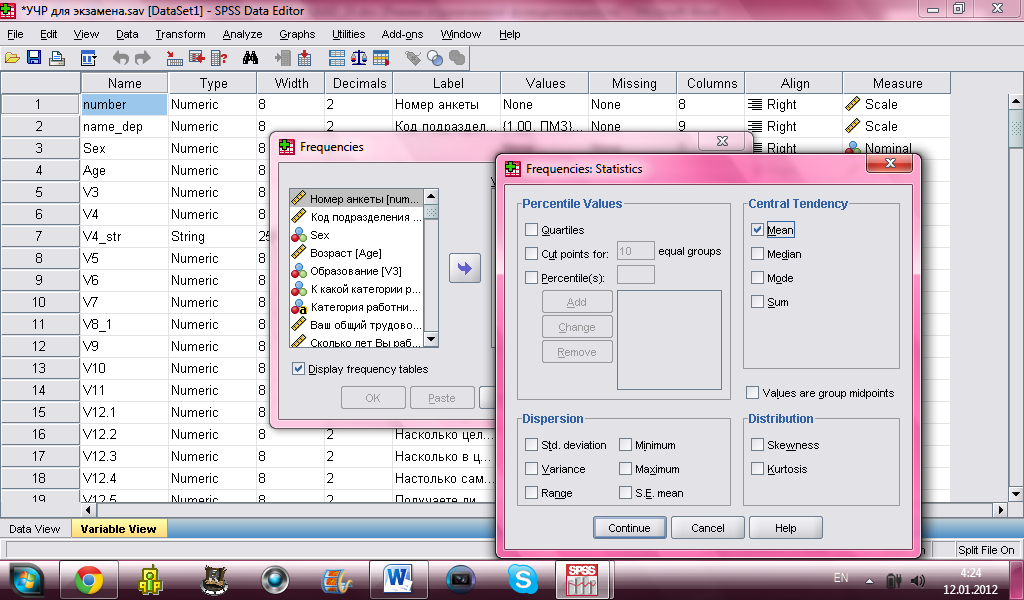
Task: Click the Redo arrow icon
Action: click(x=142, y=58)
